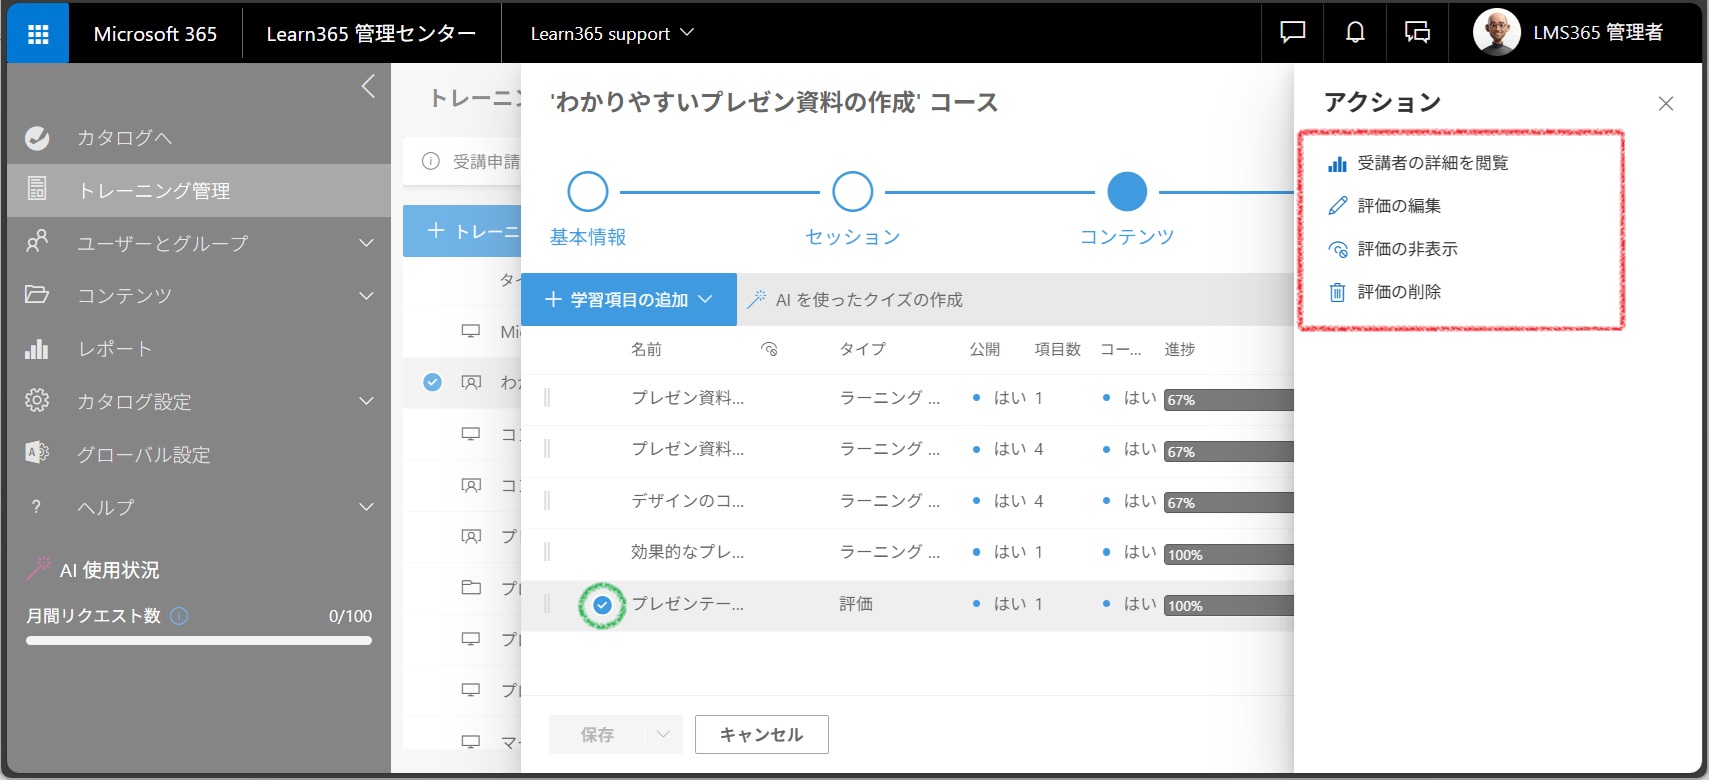Image resolution: width=1709 pixels, height=780 pixels.
Task: Click the 項目数 column header
Action: point(1057,349)
